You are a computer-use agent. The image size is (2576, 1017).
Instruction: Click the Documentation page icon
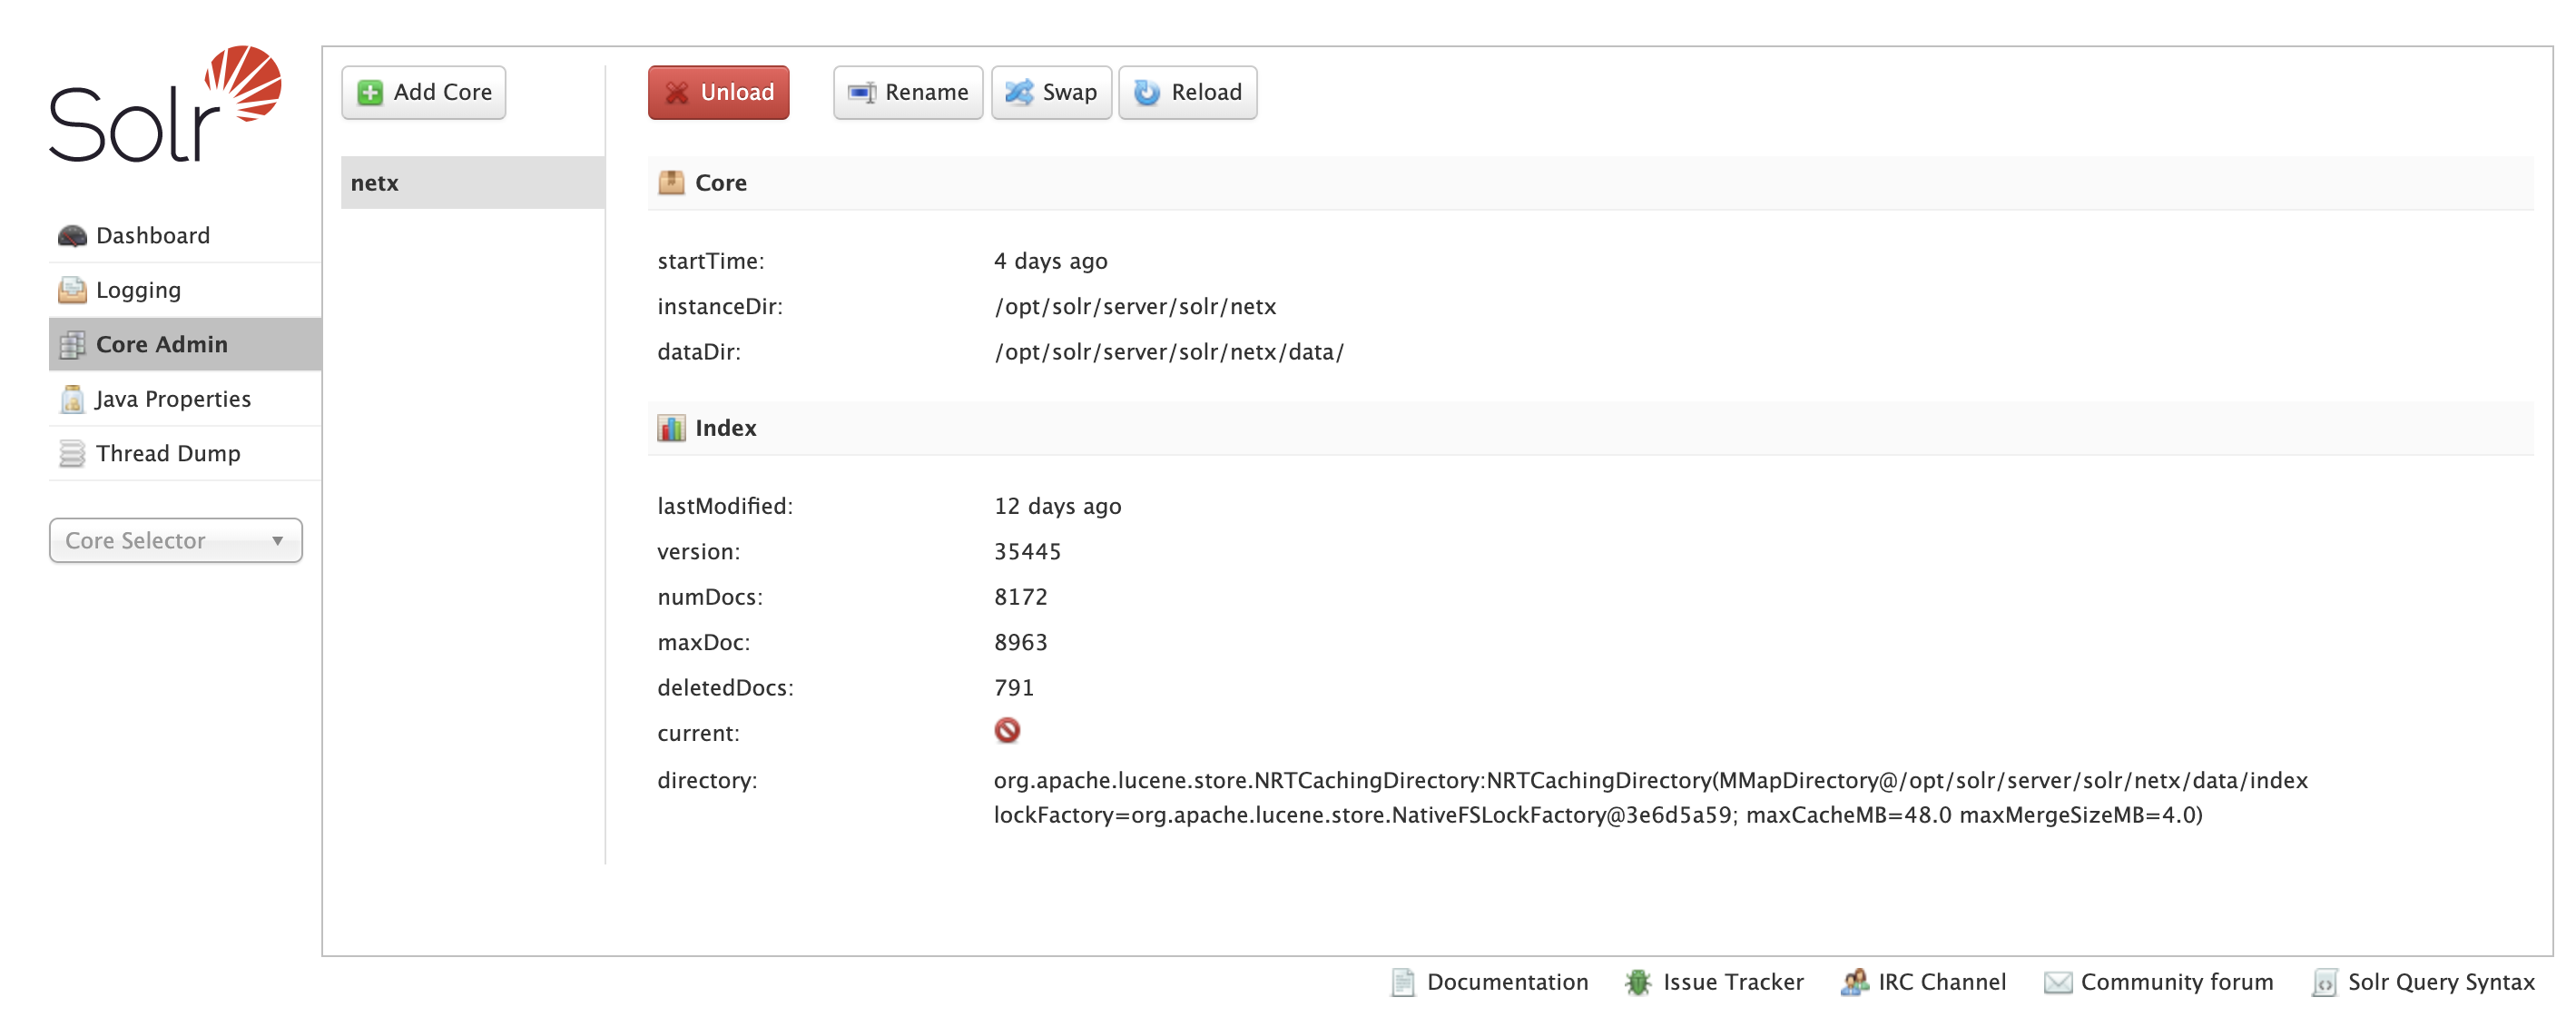point(1402,982)
